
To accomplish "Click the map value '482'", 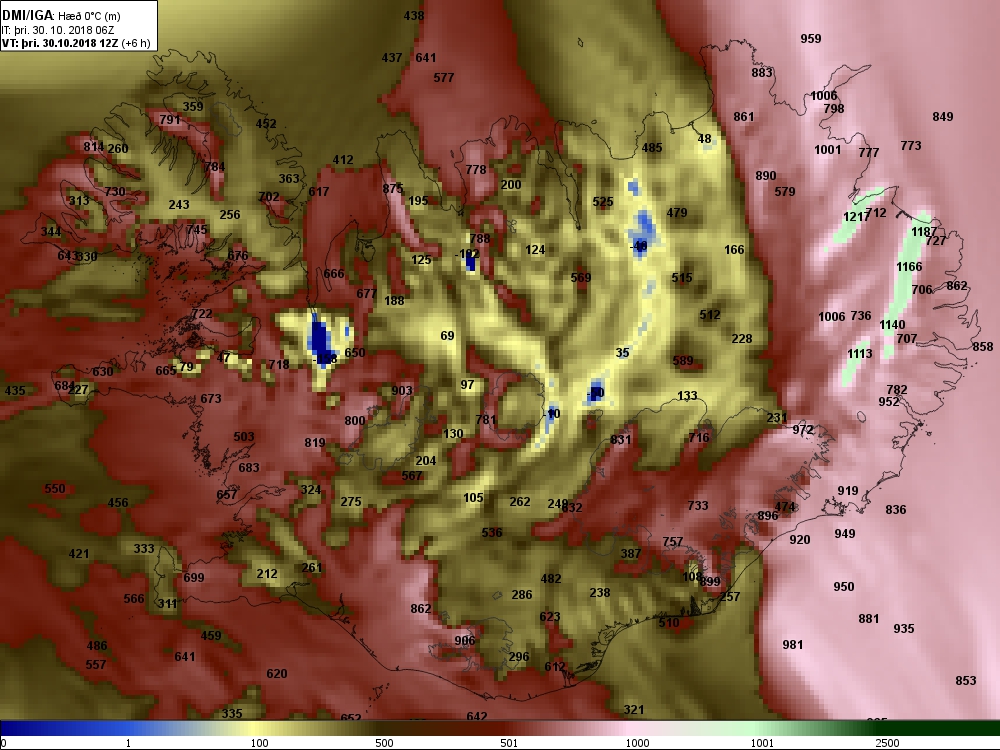I will click(x=551, y=579).
